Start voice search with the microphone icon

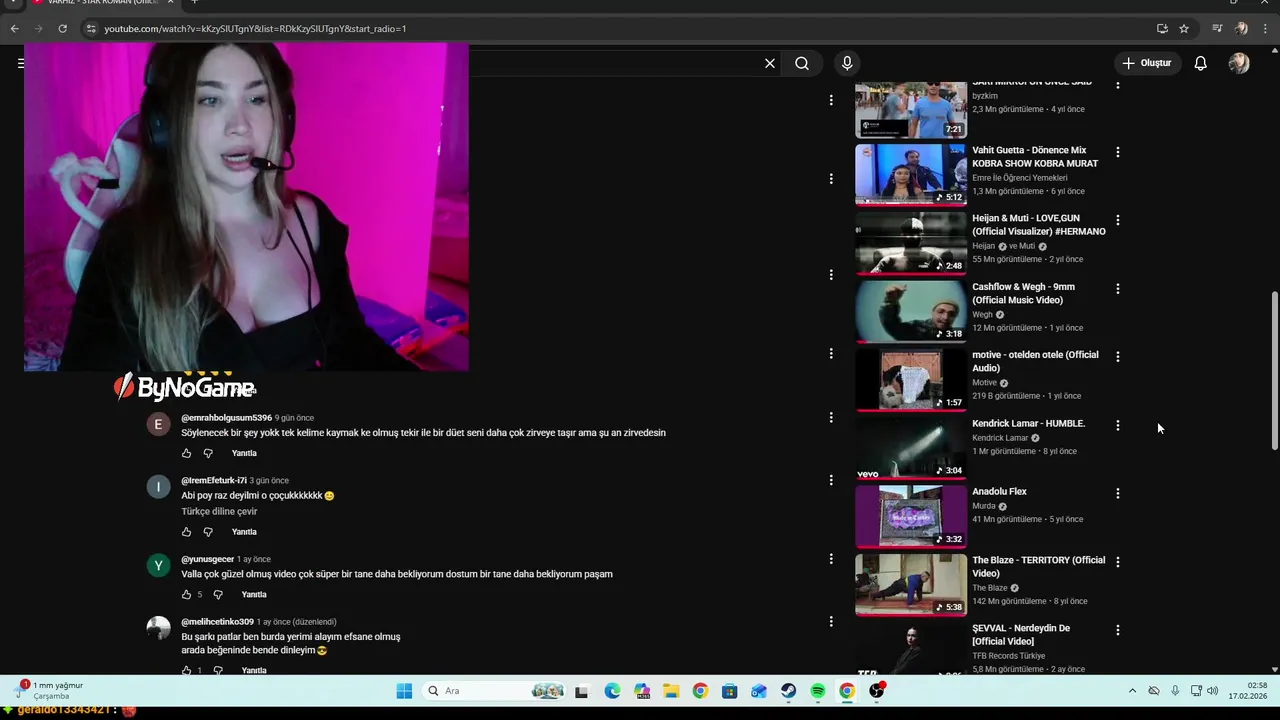[847, 63]
